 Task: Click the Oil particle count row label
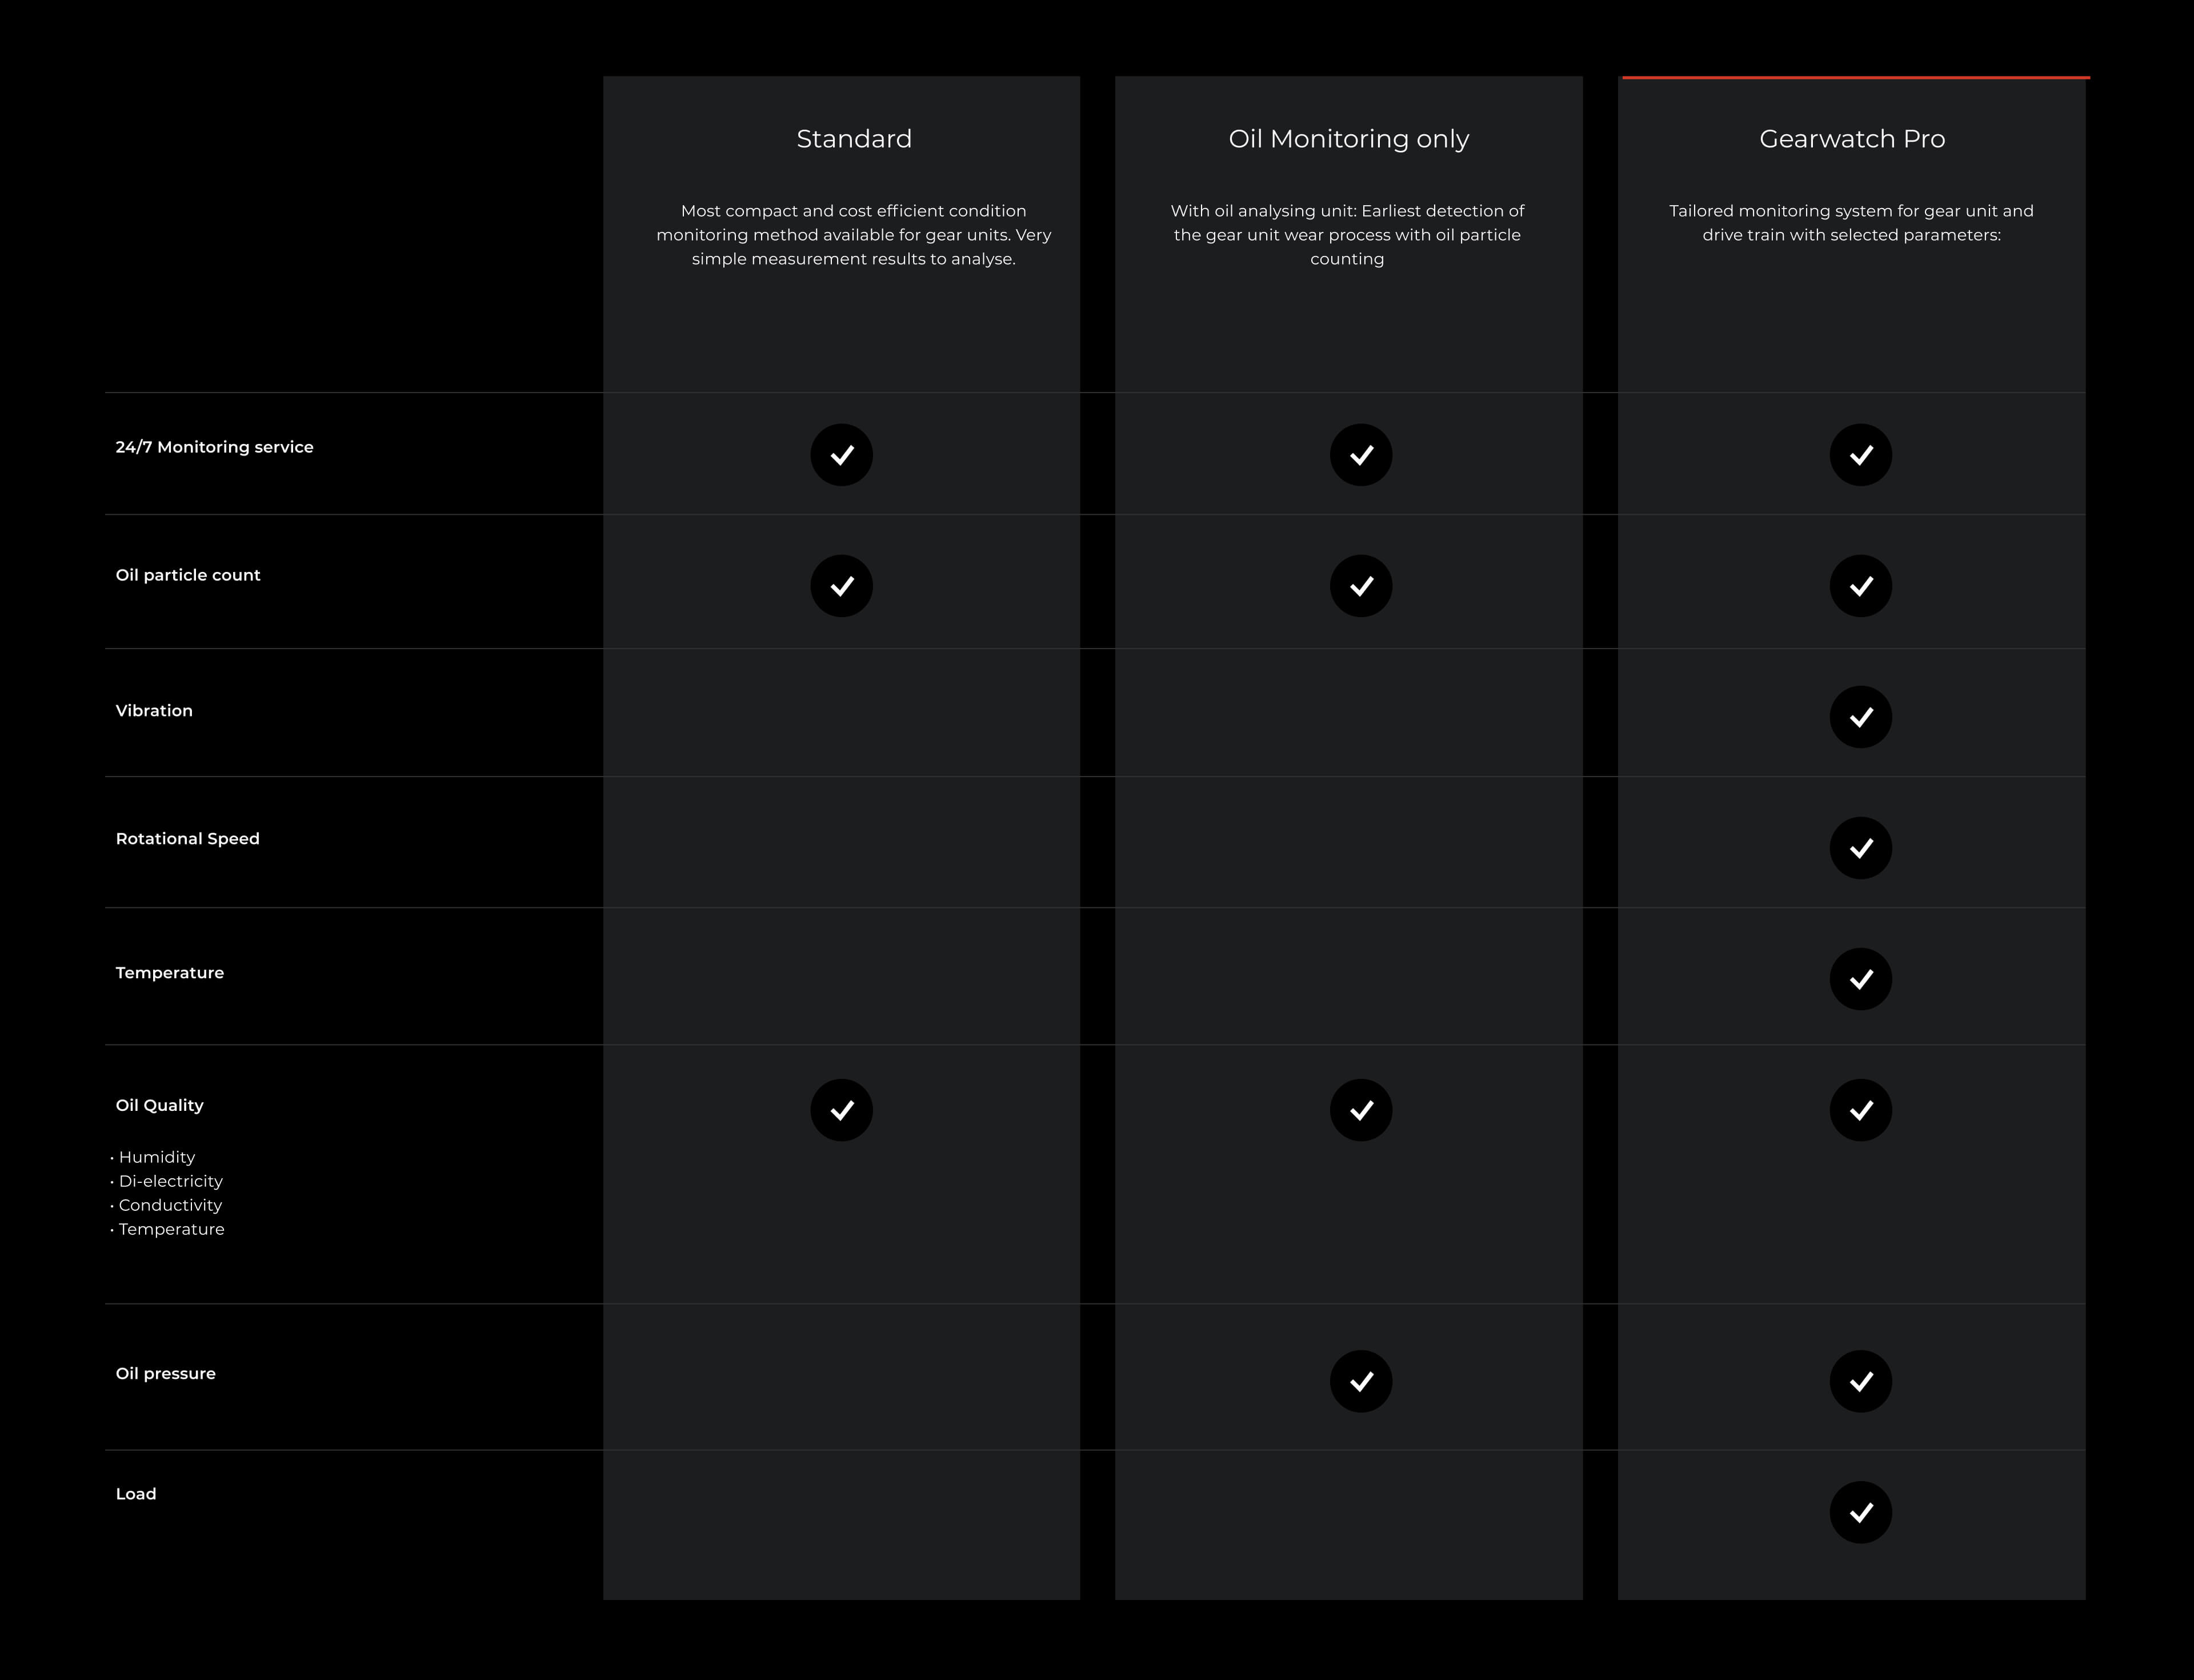(x=188, y=575)
